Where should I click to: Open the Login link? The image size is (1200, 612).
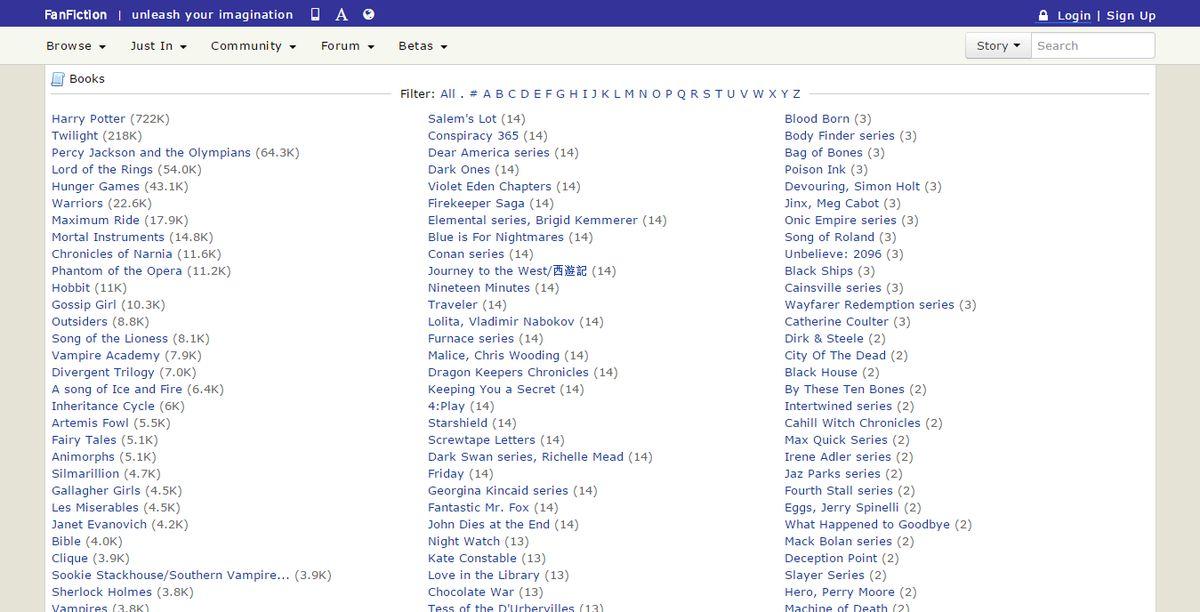1074,15
